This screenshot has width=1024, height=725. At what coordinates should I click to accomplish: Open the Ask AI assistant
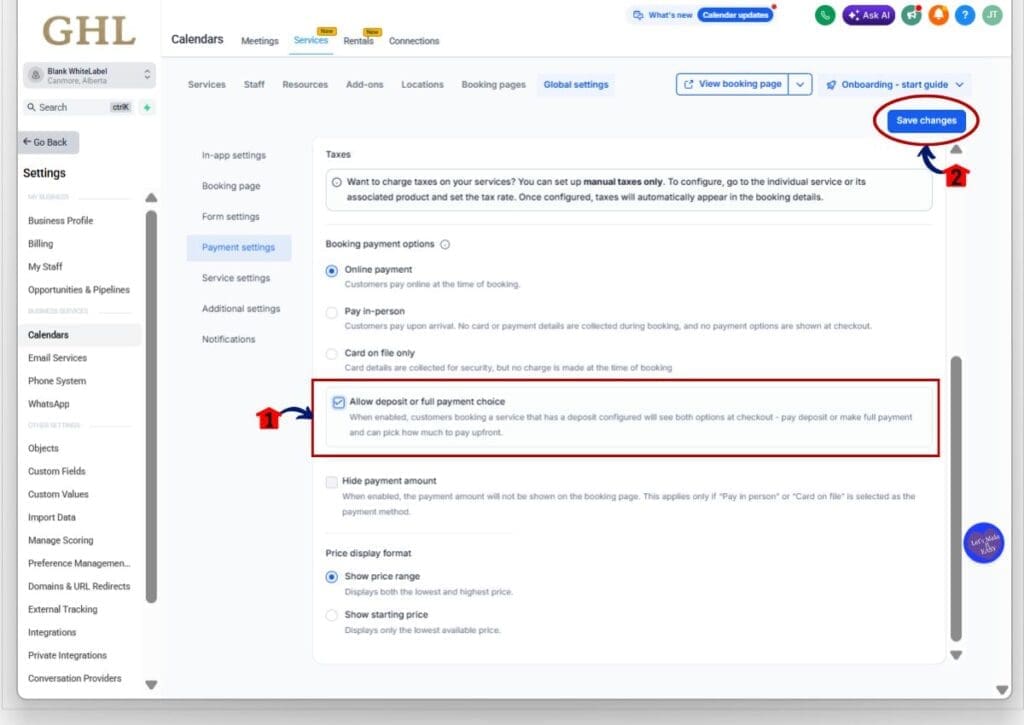(x=869, y=15)
